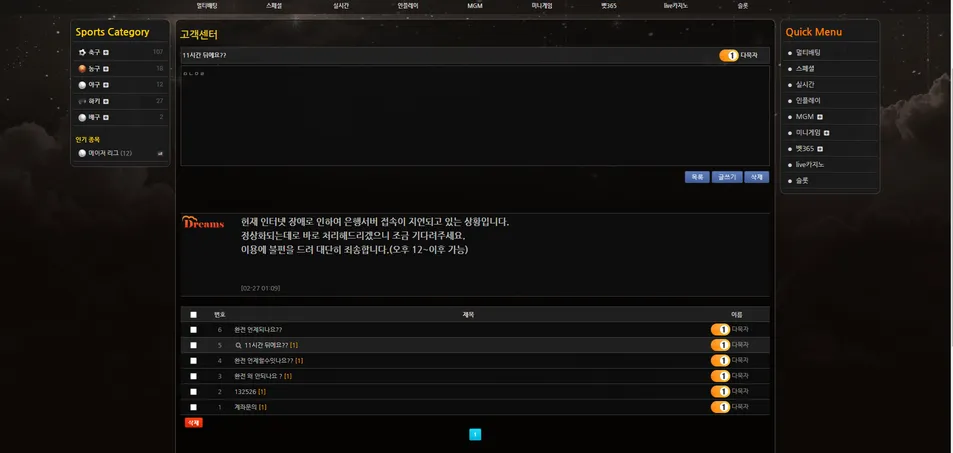Click the small chart icon in 메이저 리그 row
Screen dimensions: 953x453
160,154
